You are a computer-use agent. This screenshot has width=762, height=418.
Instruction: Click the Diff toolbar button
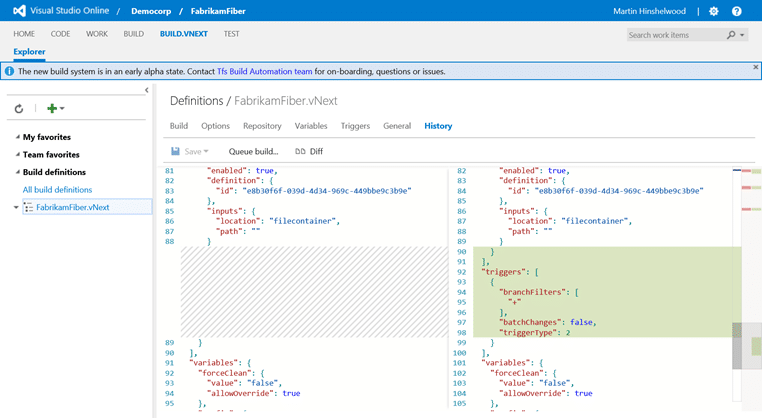(x=309, y=152)
